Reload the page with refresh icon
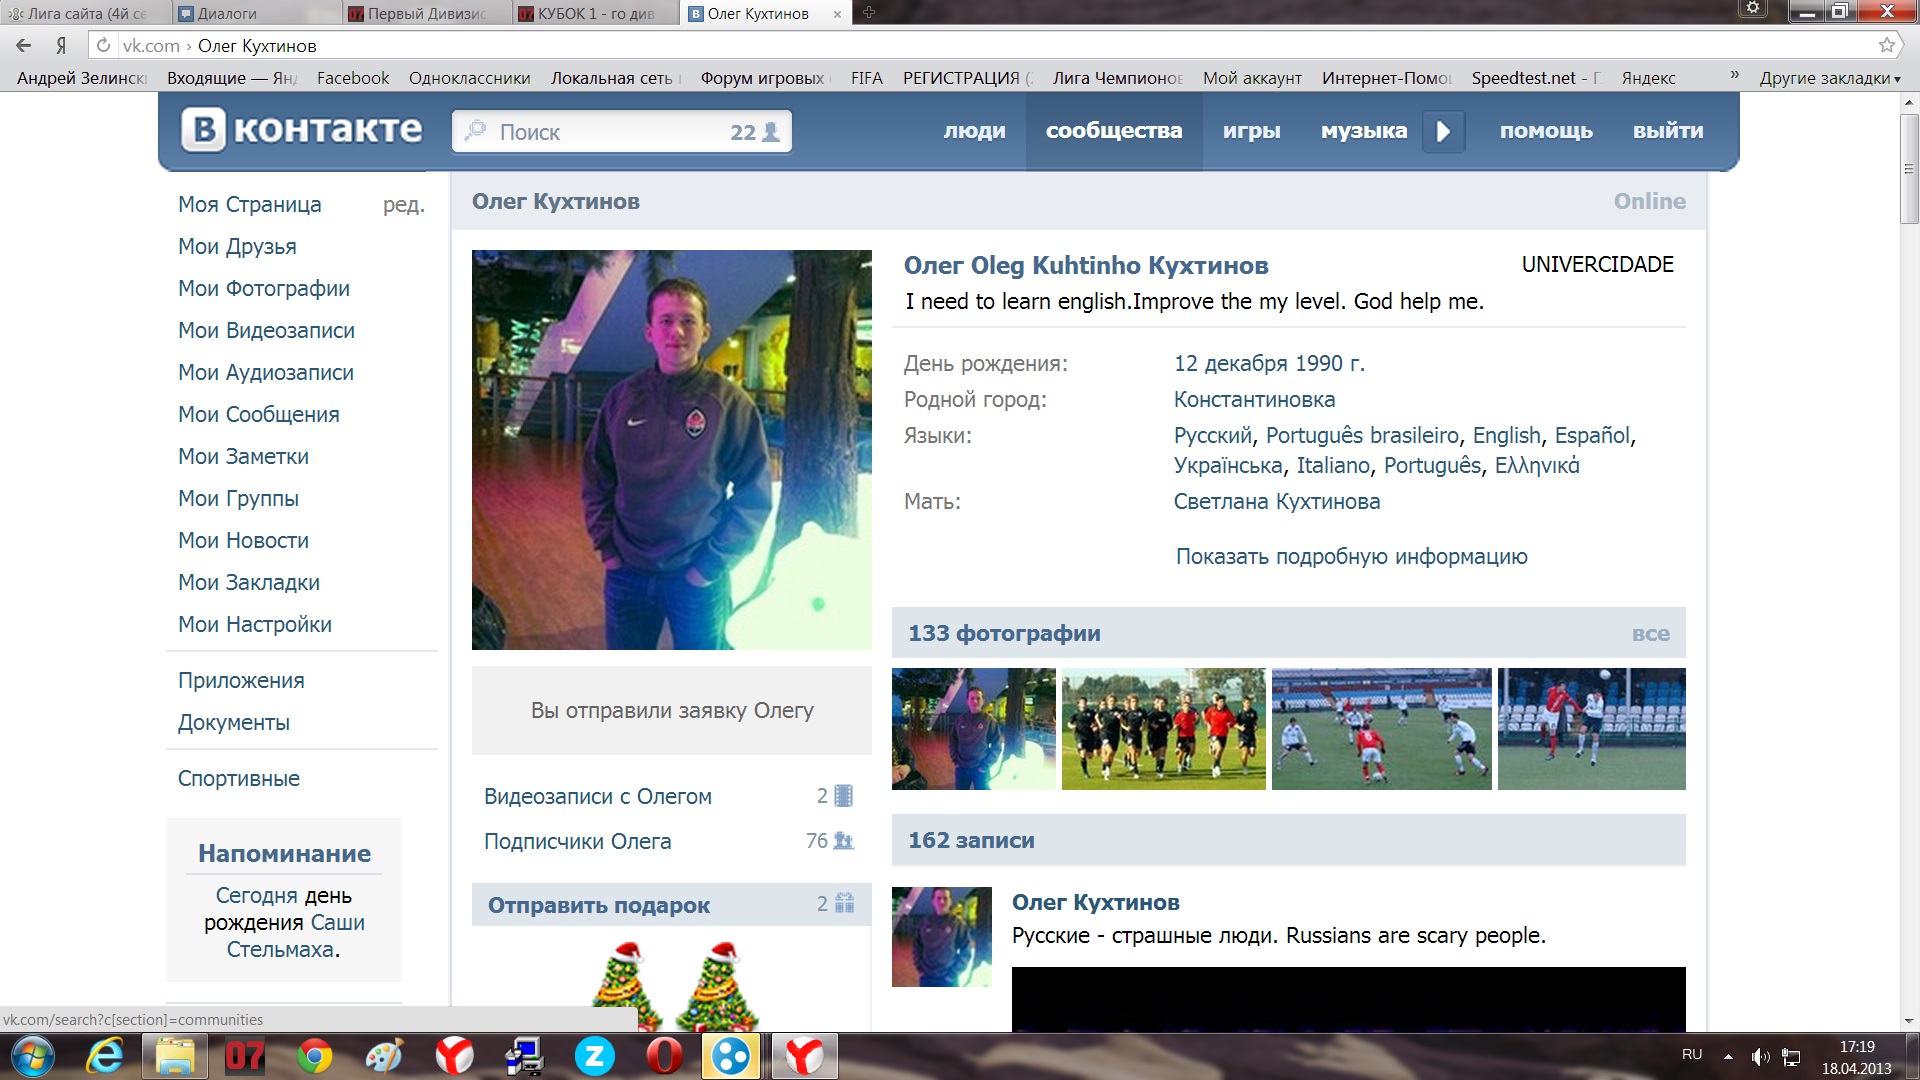The height and width of the screenshot is (1080, 1920). [x=103, y=45]
